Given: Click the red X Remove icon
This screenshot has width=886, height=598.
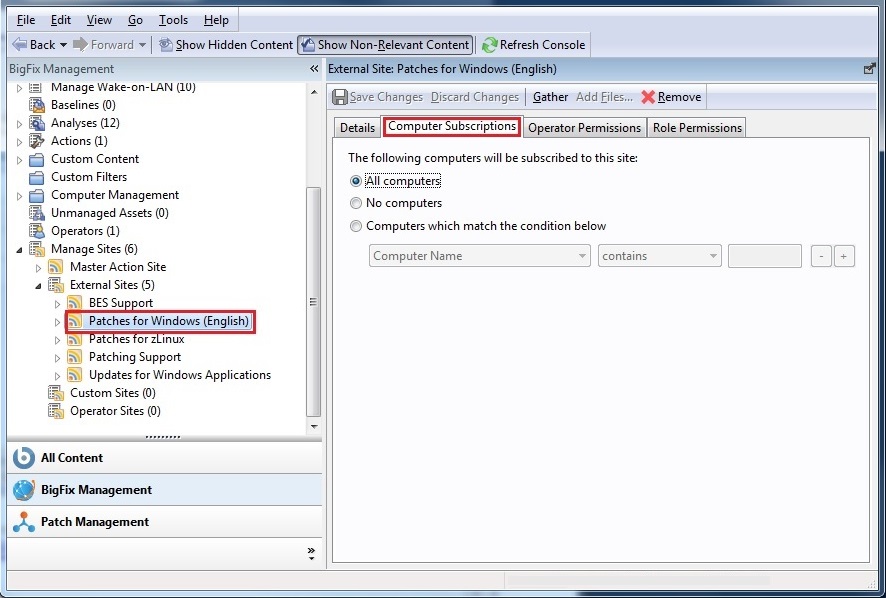Looking at the screenshot, I should pos(648,97).
